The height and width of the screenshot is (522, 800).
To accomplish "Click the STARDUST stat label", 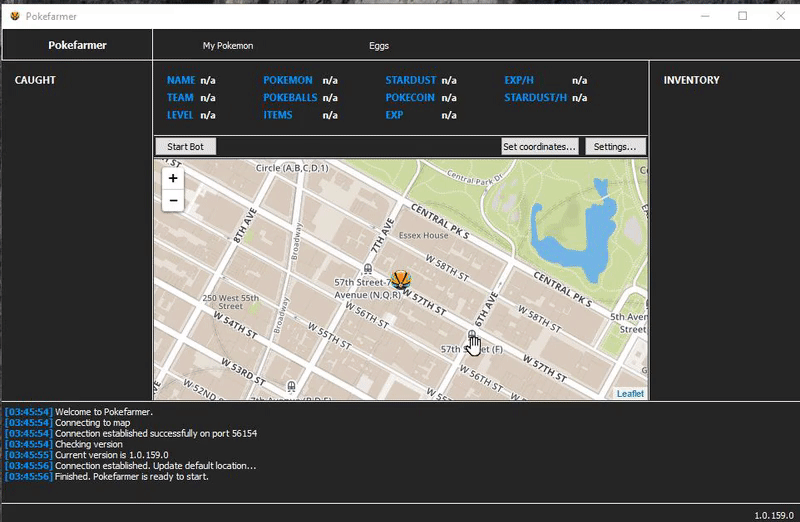I will click(411, 80).
